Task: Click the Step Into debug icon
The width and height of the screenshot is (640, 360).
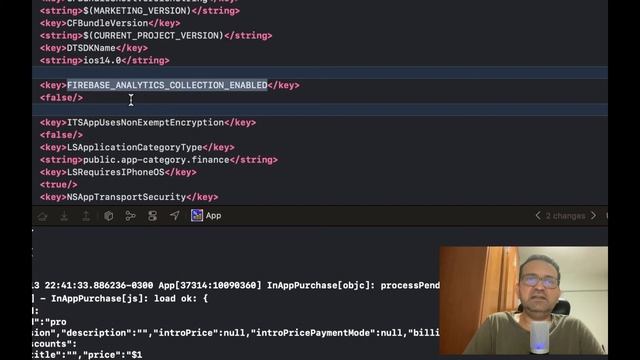Action: [64, 216]
